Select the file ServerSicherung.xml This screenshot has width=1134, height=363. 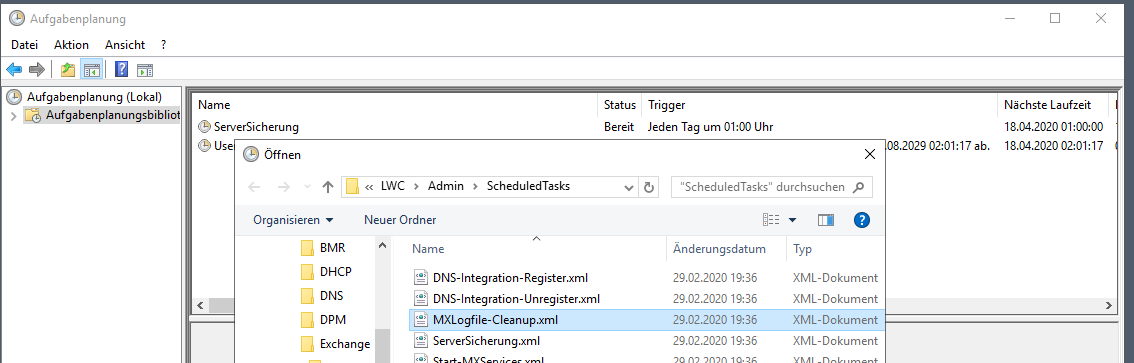486,340
